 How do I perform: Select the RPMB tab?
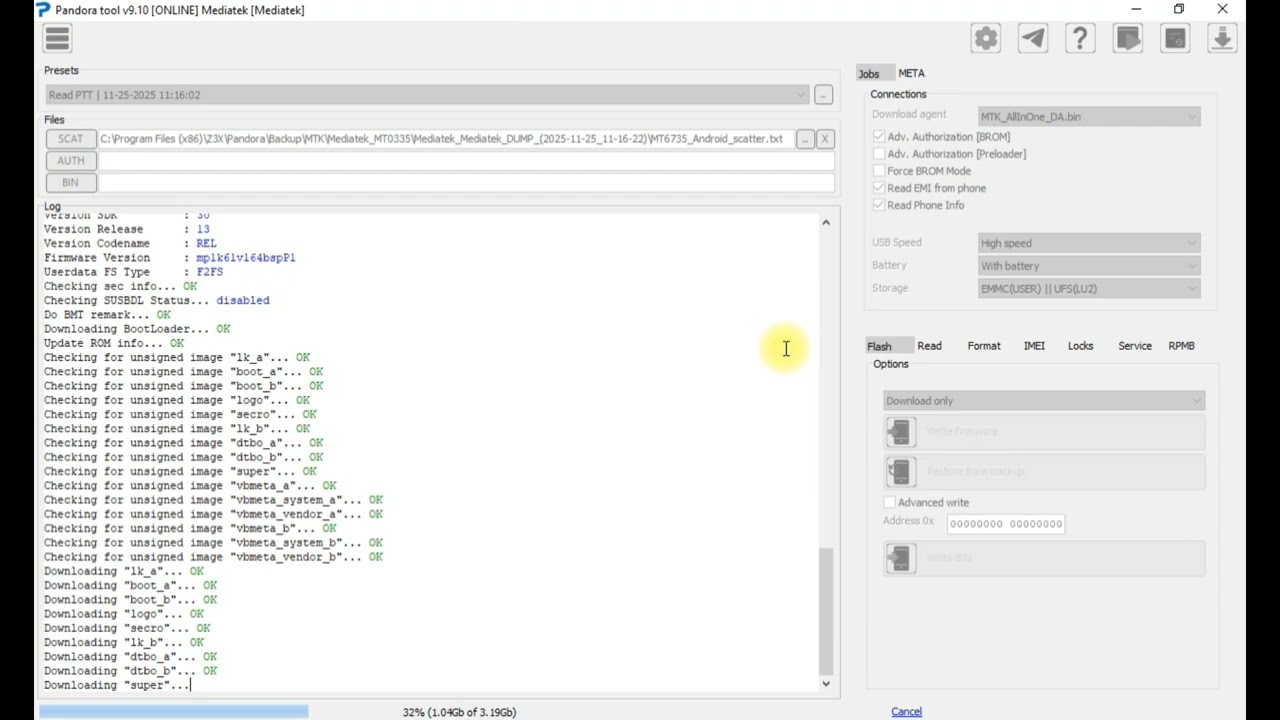pyautogui.click(x=1181, y=346)
